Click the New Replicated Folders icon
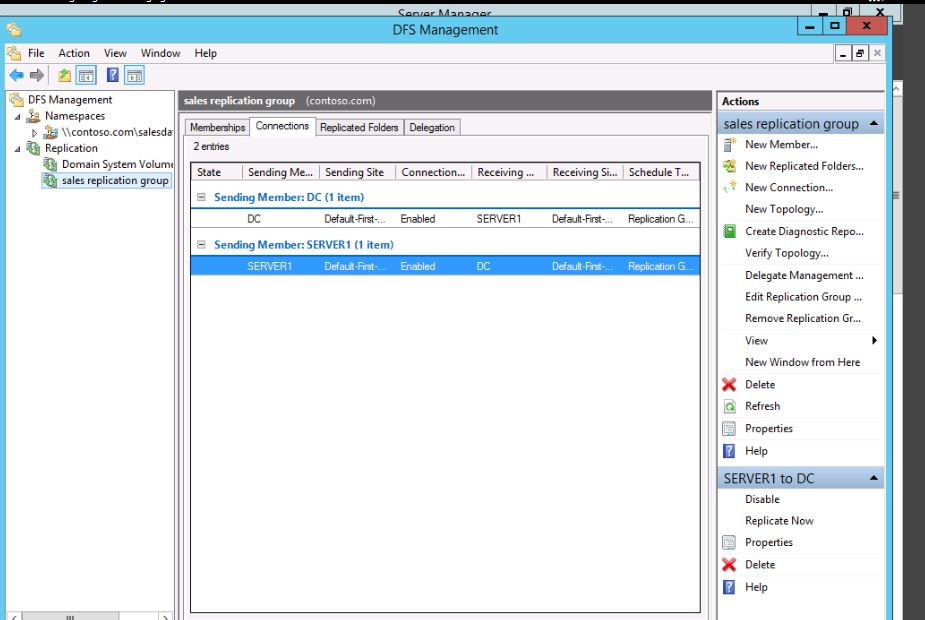The height and width of the screenshot is (620, 925). 730,166
